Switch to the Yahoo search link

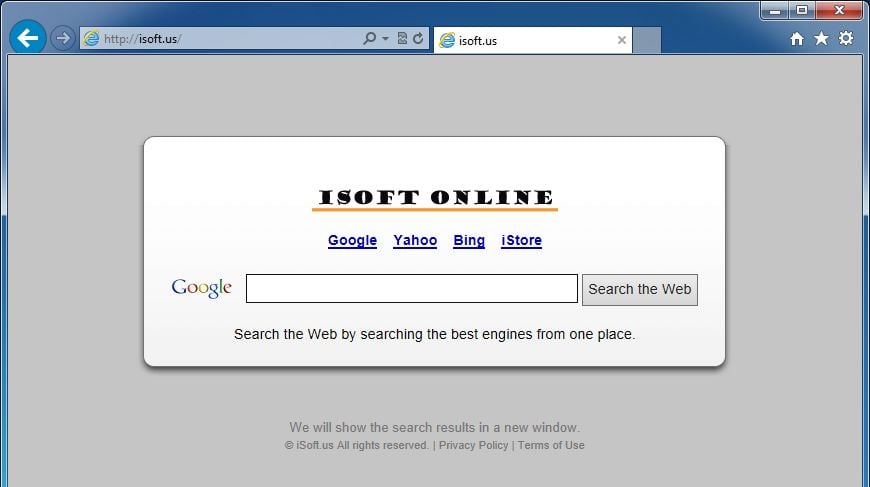(x=415, y=240)
